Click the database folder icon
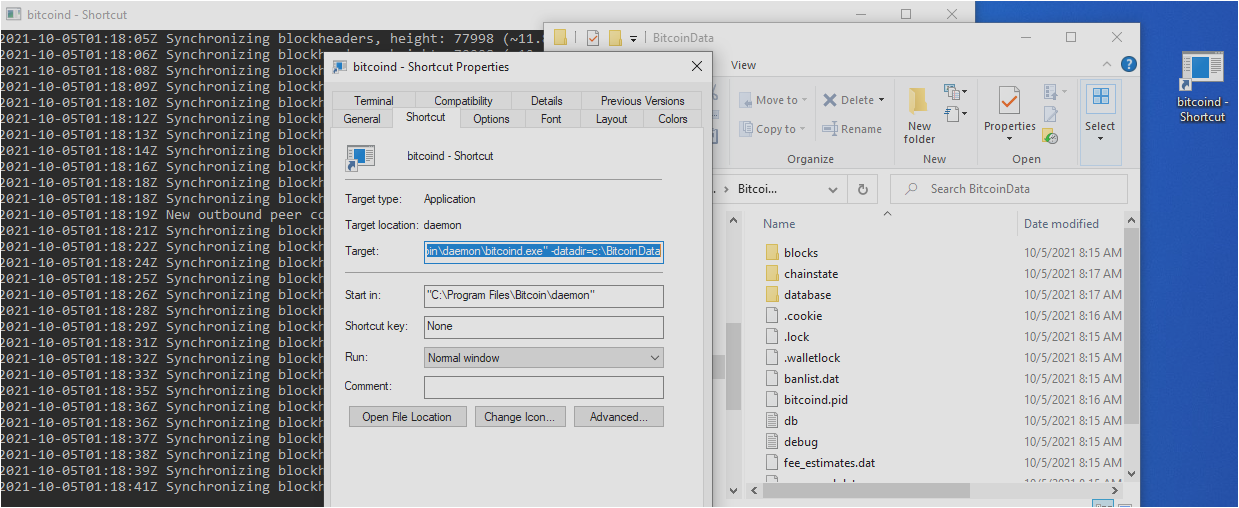This screenshot has height=508, width=1239. 771,295
